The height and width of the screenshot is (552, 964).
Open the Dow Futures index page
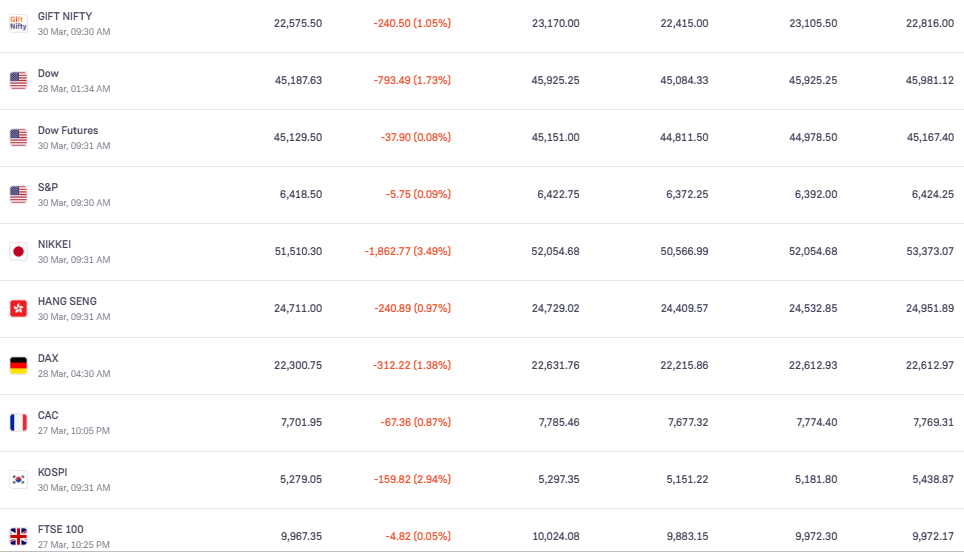click(x=68, y=130)
